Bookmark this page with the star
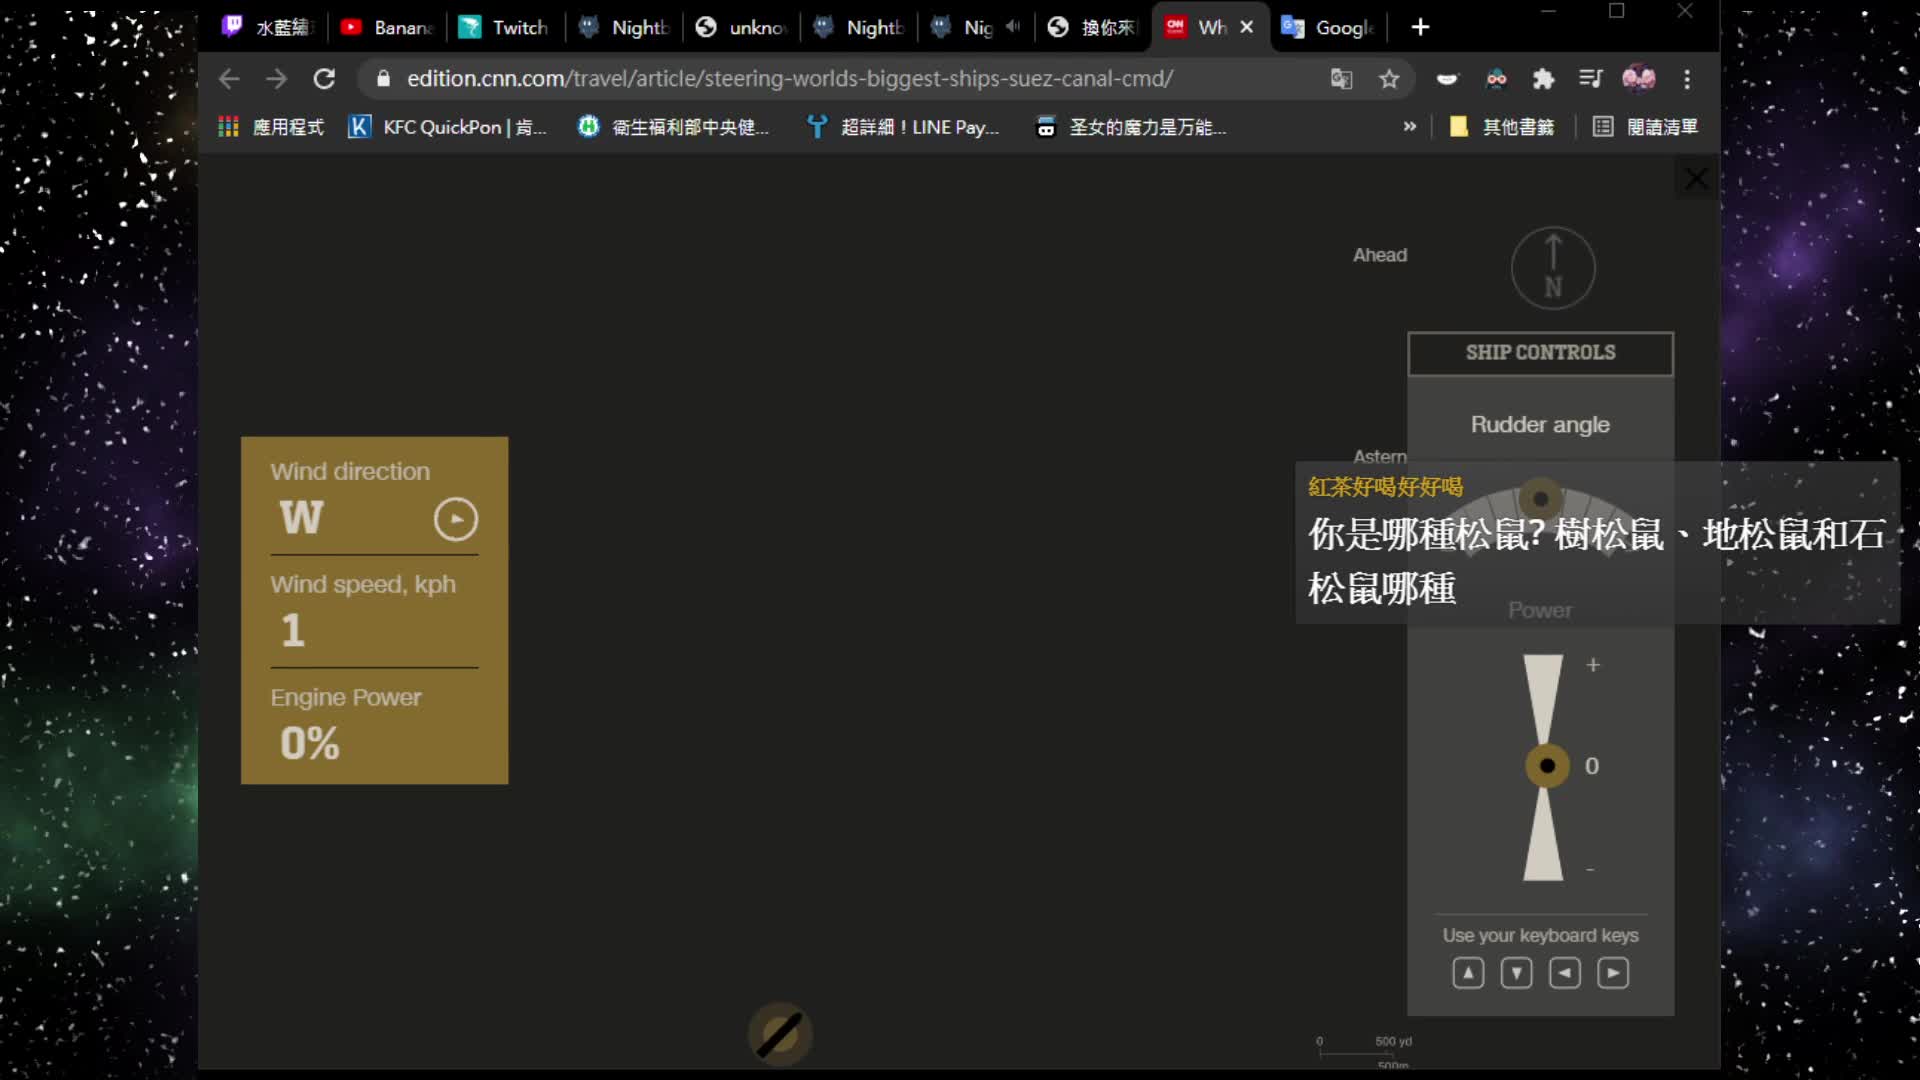1920x1080 pixels. click(1389, 79)
